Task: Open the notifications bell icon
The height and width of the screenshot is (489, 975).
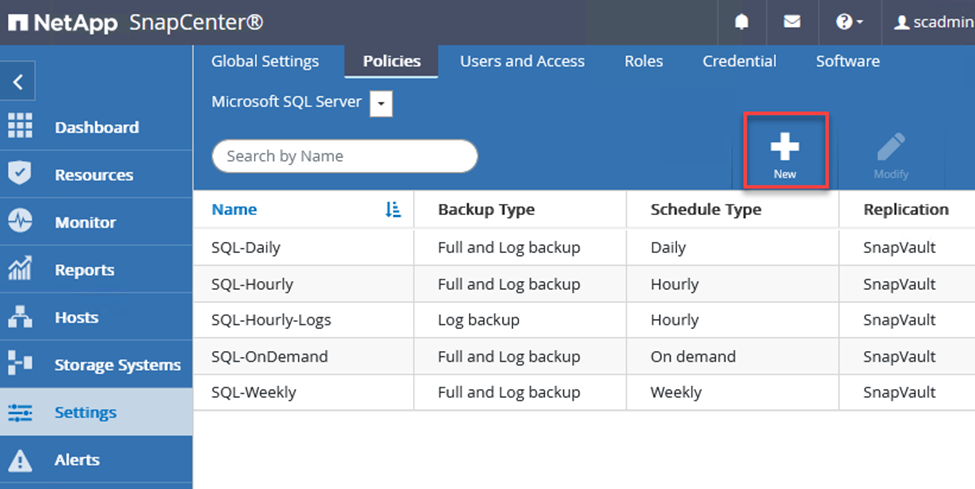Action: (742, 22)
